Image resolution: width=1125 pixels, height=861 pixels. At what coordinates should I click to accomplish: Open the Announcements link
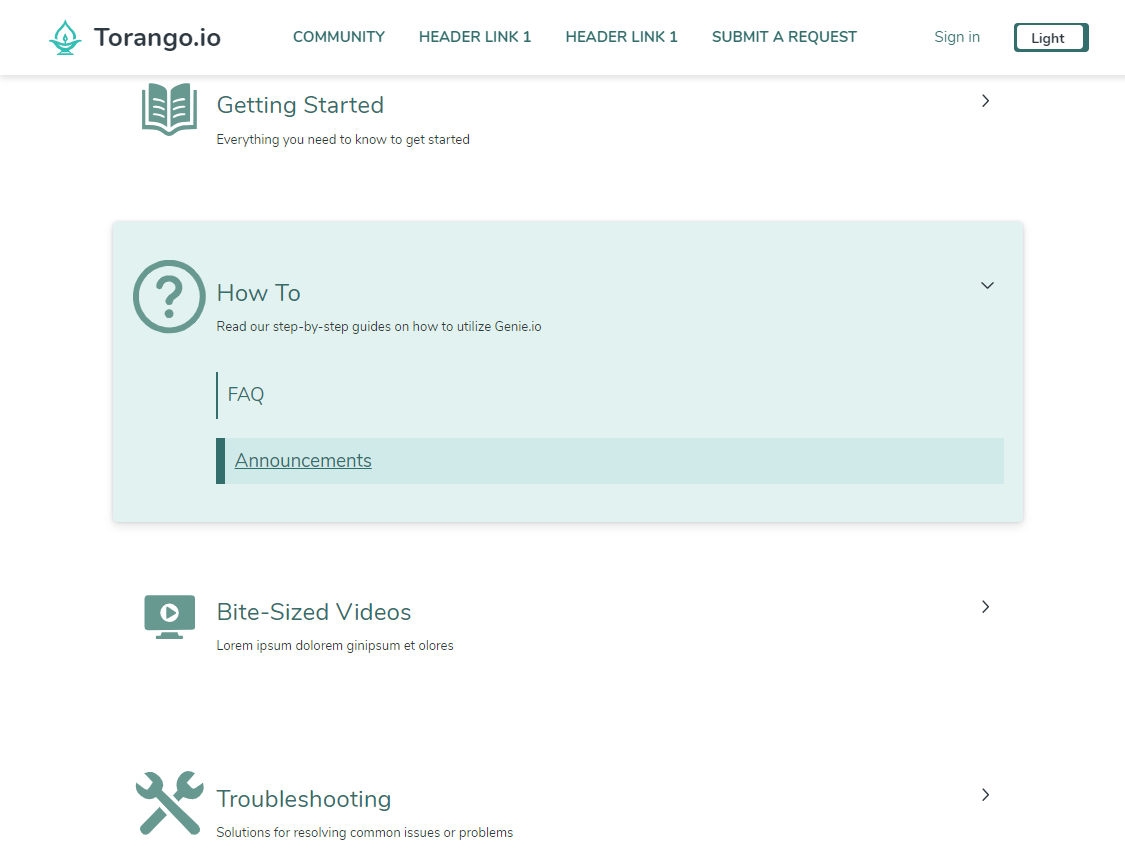303,461
